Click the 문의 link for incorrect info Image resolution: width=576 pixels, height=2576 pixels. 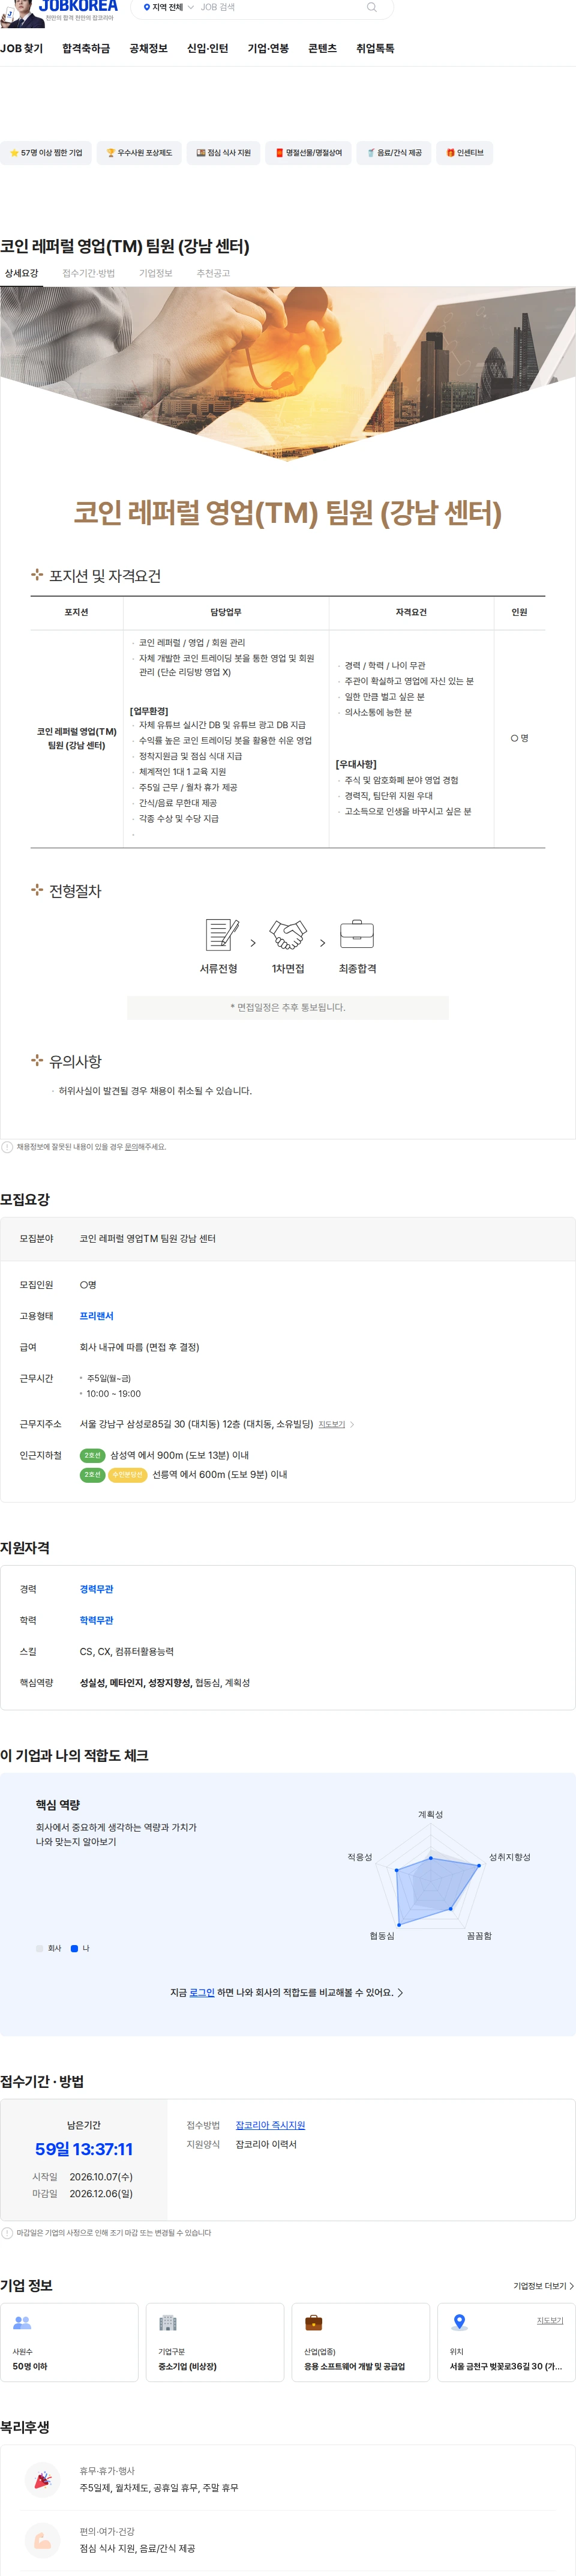tap(131, 1147)
